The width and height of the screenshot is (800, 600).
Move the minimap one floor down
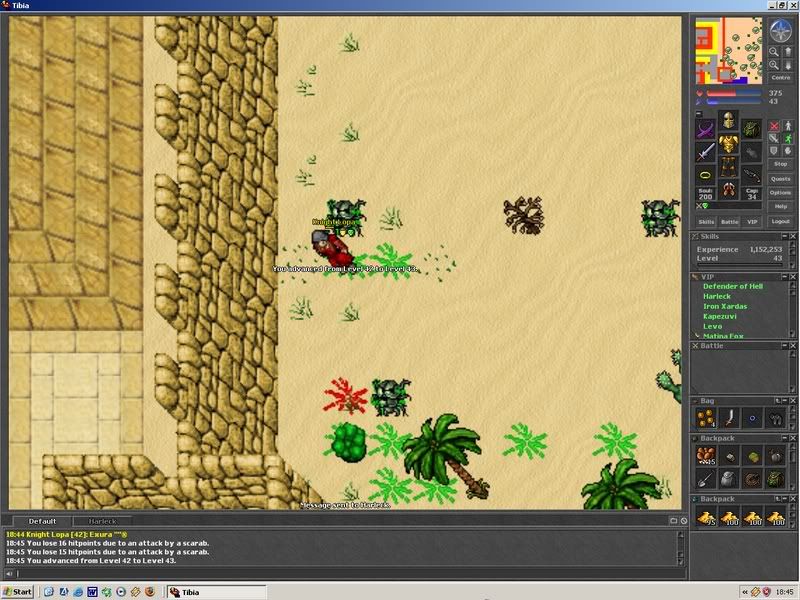[x=788, y=65]
